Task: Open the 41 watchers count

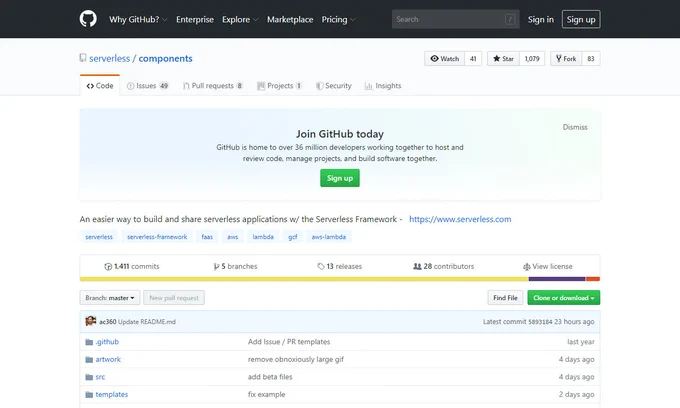Action: click(x=473, y=59)
